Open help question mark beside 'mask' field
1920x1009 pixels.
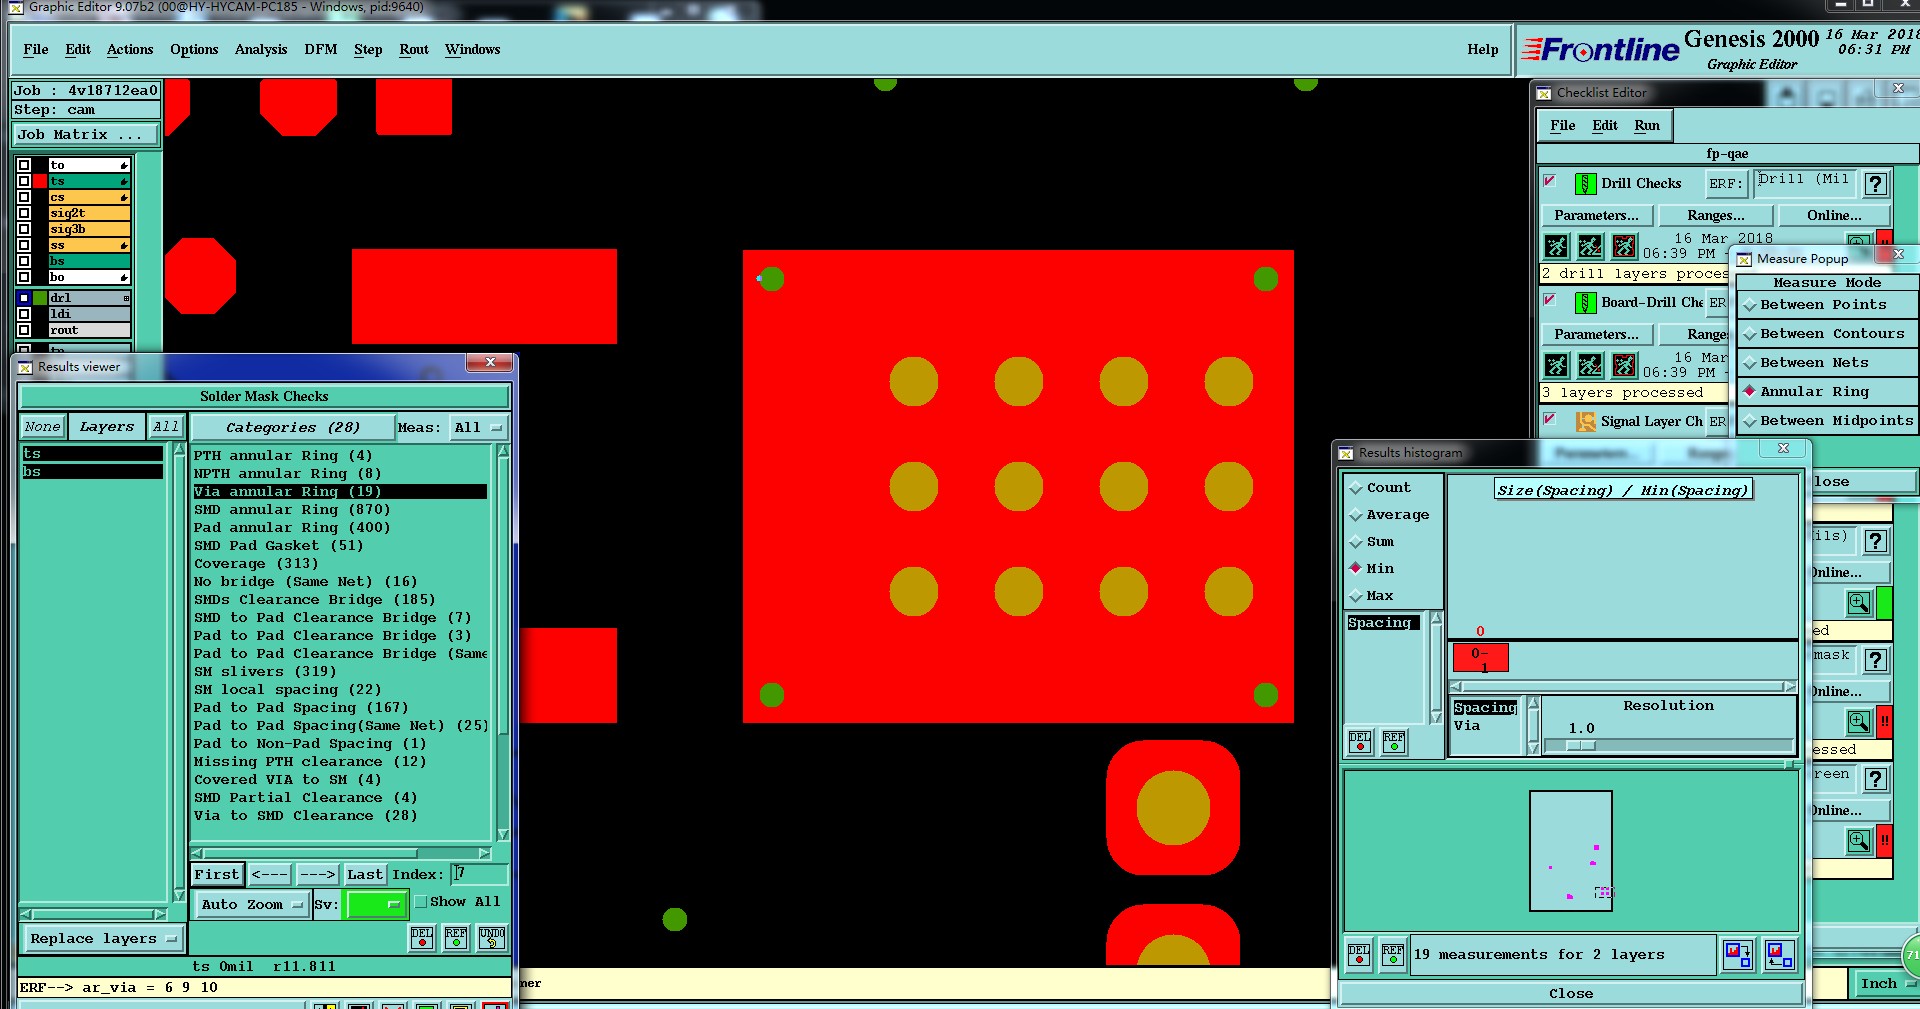(1876, 660)
